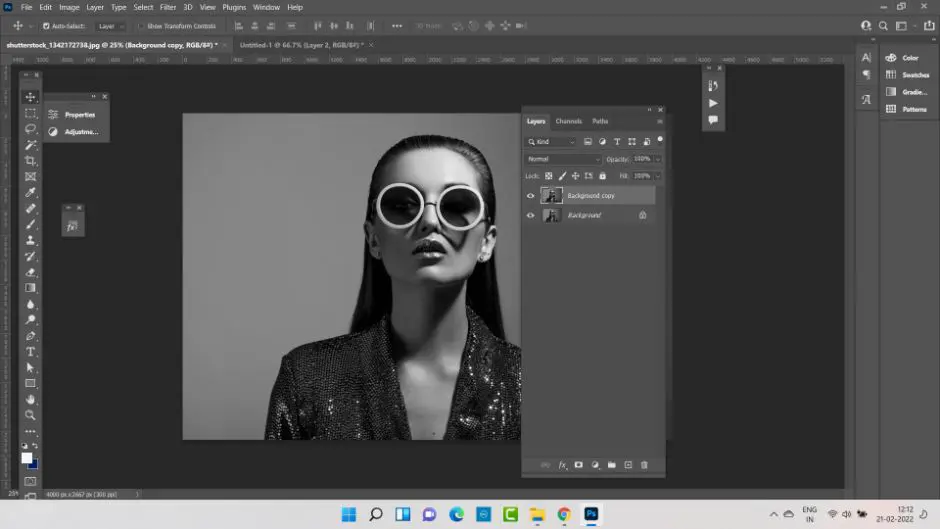Viewport: 940px width, 529px height.
Task: Add a layer mask from Layers panel
Action: (x=578, y=465)
